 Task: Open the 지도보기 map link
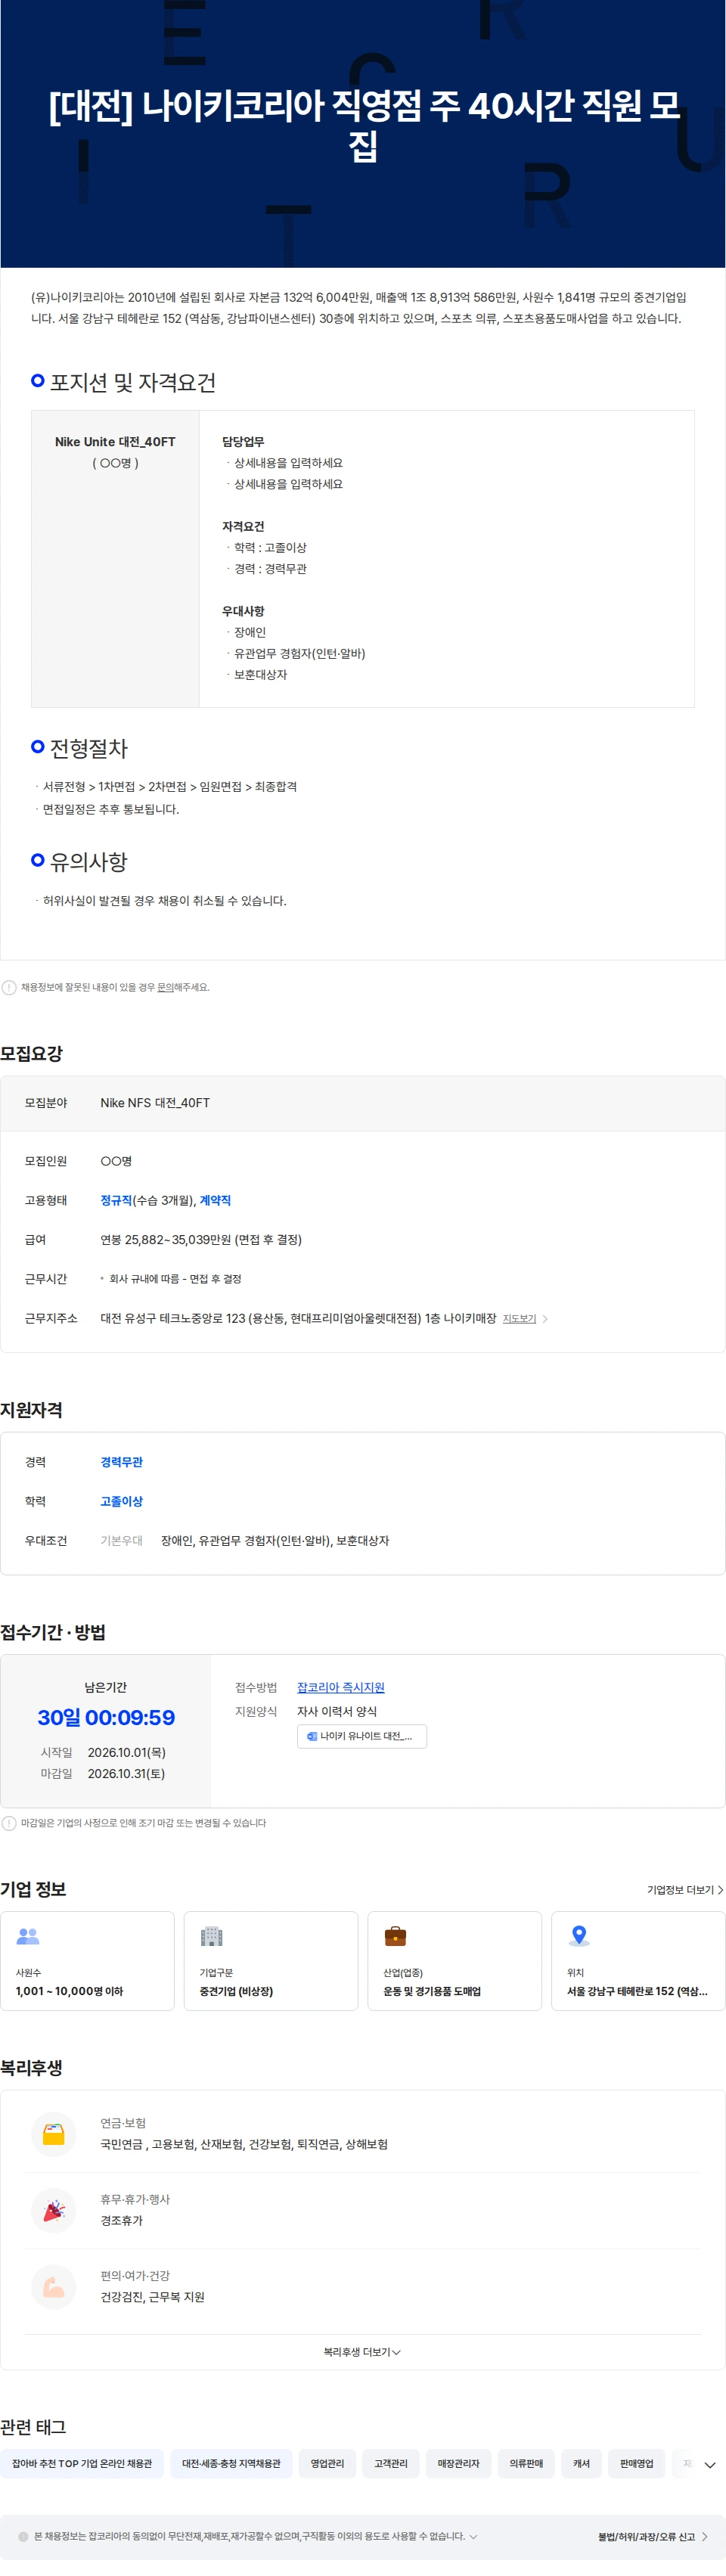[x=519, y=1318]
